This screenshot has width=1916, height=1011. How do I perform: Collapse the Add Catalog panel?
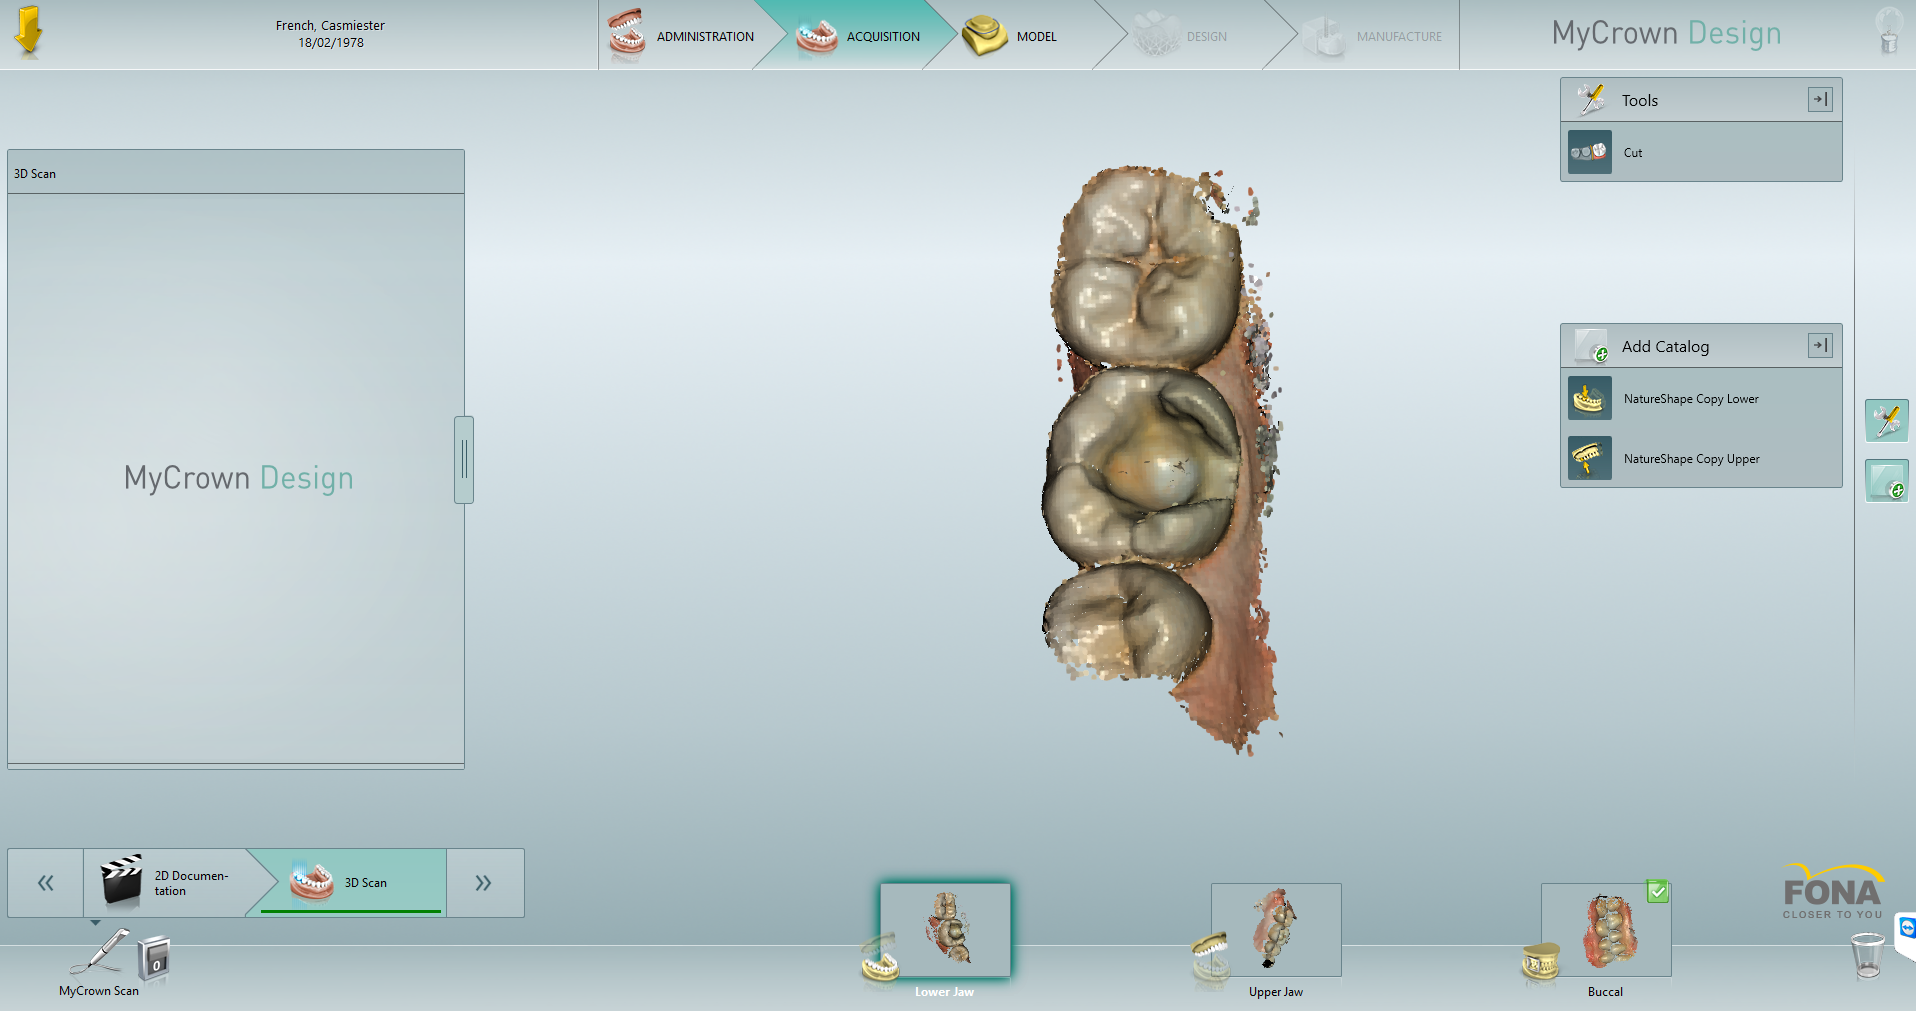1819,345
